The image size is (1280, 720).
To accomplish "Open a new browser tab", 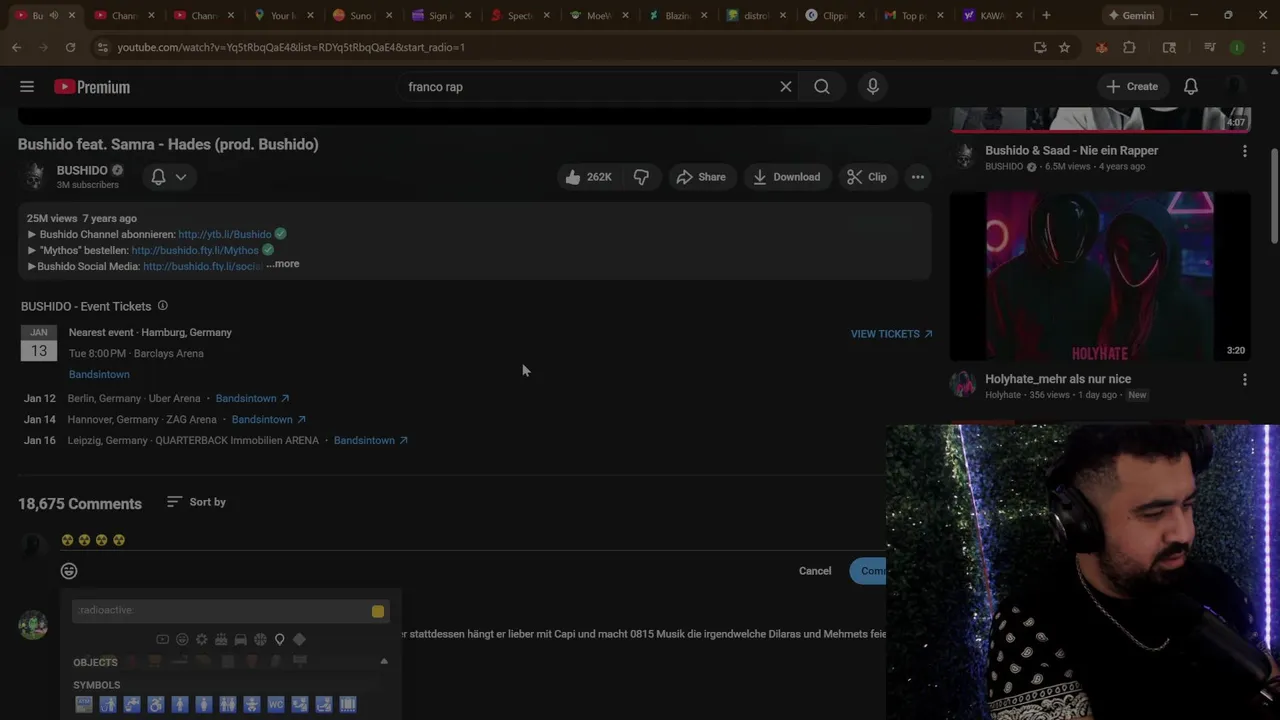I will (1046, 15).
